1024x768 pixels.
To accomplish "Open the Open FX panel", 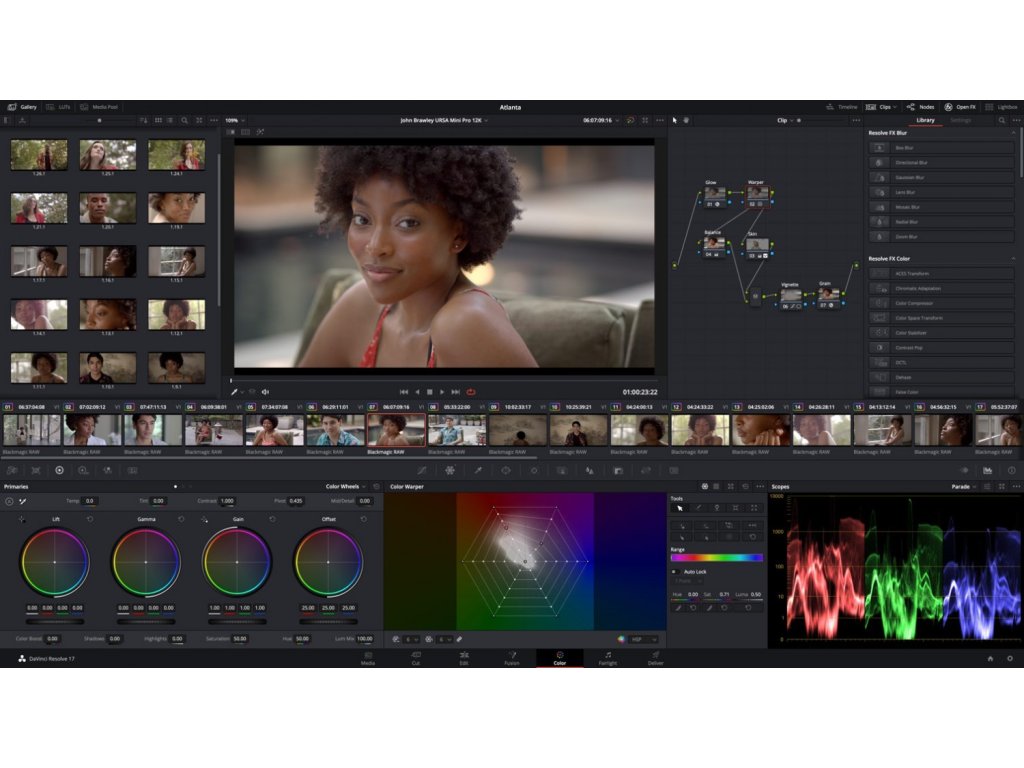I will click(960, 107).
